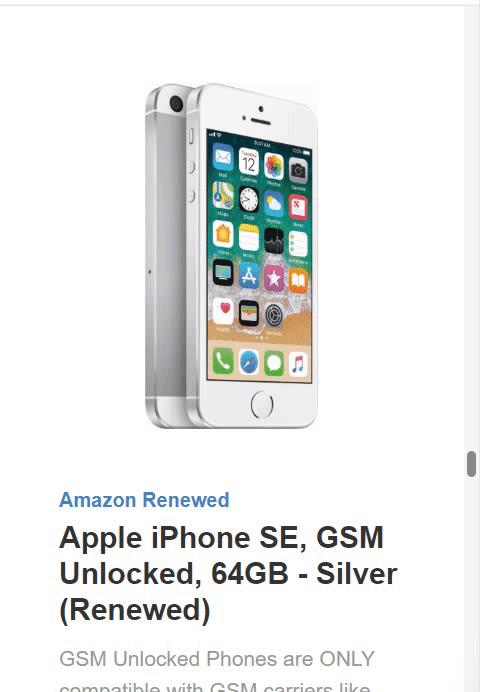Viewport: 480px width, 692px height.
Task: Click the Apple iPhone SE product title
Action: (228, 574)
